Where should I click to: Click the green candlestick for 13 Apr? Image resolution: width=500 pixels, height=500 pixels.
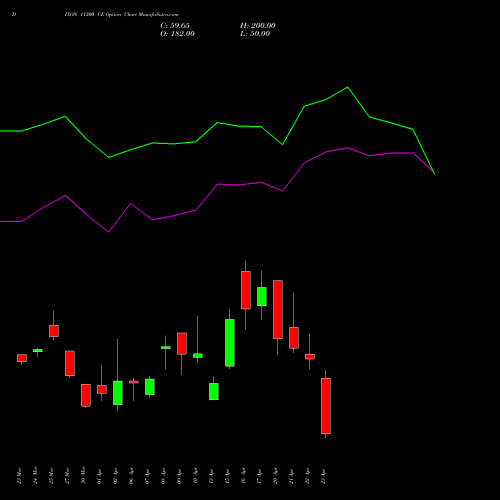(214, 392)
